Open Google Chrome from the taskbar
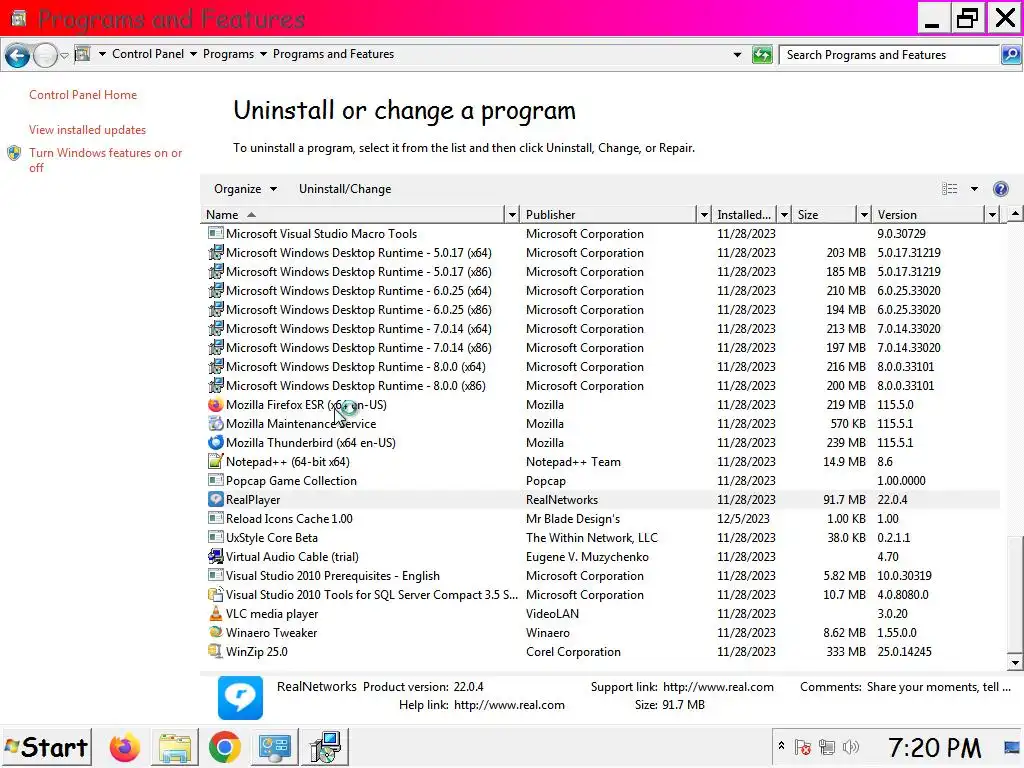Screen dimensions: 1024x768 [x=225, y=748]
